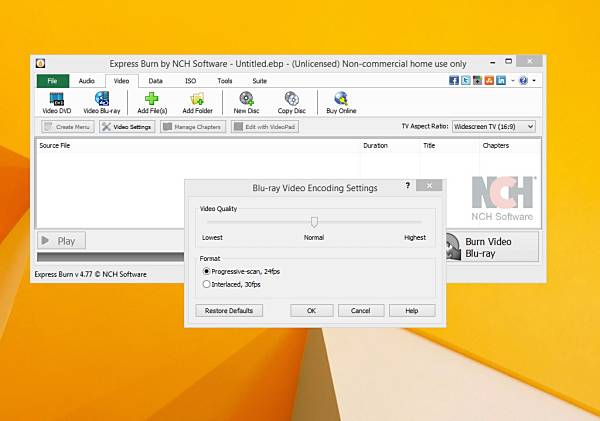Open the Buy Online globe icon

click(x=341, y=98)
